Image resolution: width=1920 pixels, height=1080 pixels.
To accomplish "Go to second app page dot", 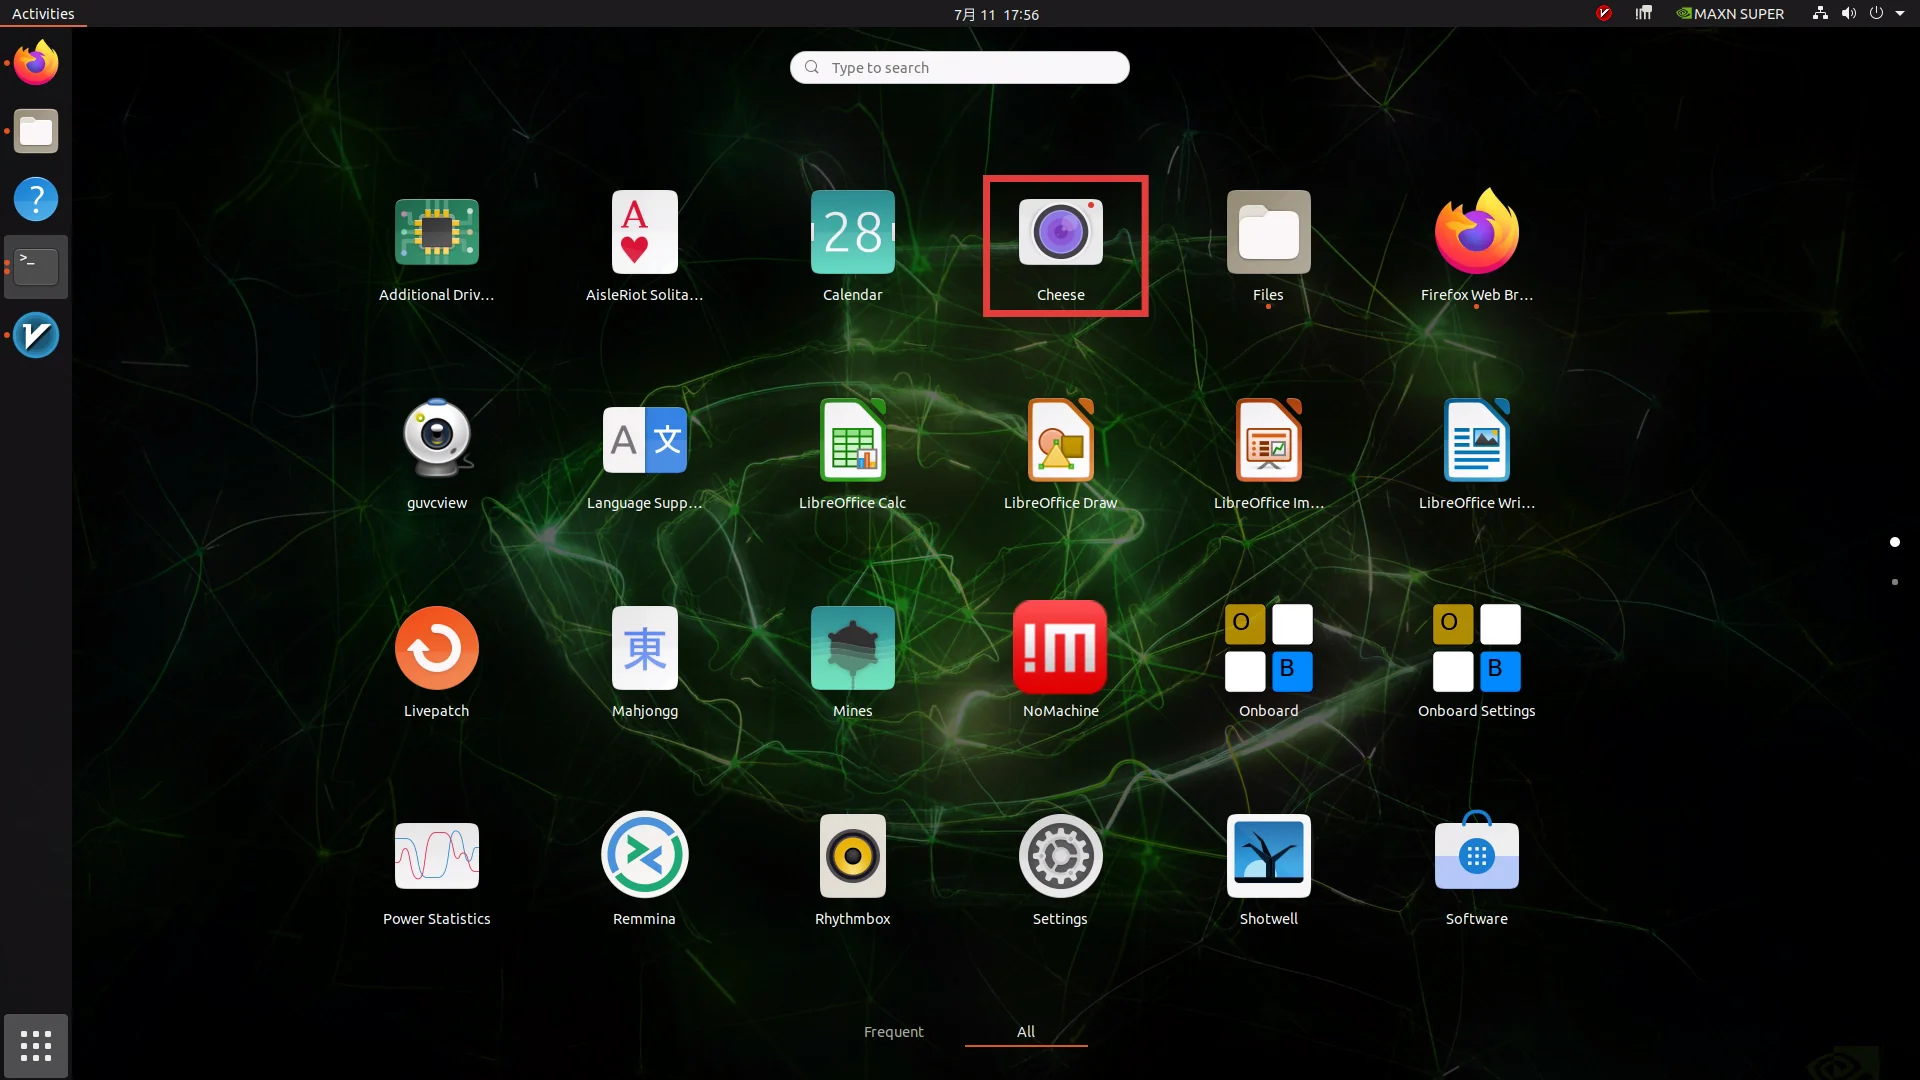I will (1894, 582).
